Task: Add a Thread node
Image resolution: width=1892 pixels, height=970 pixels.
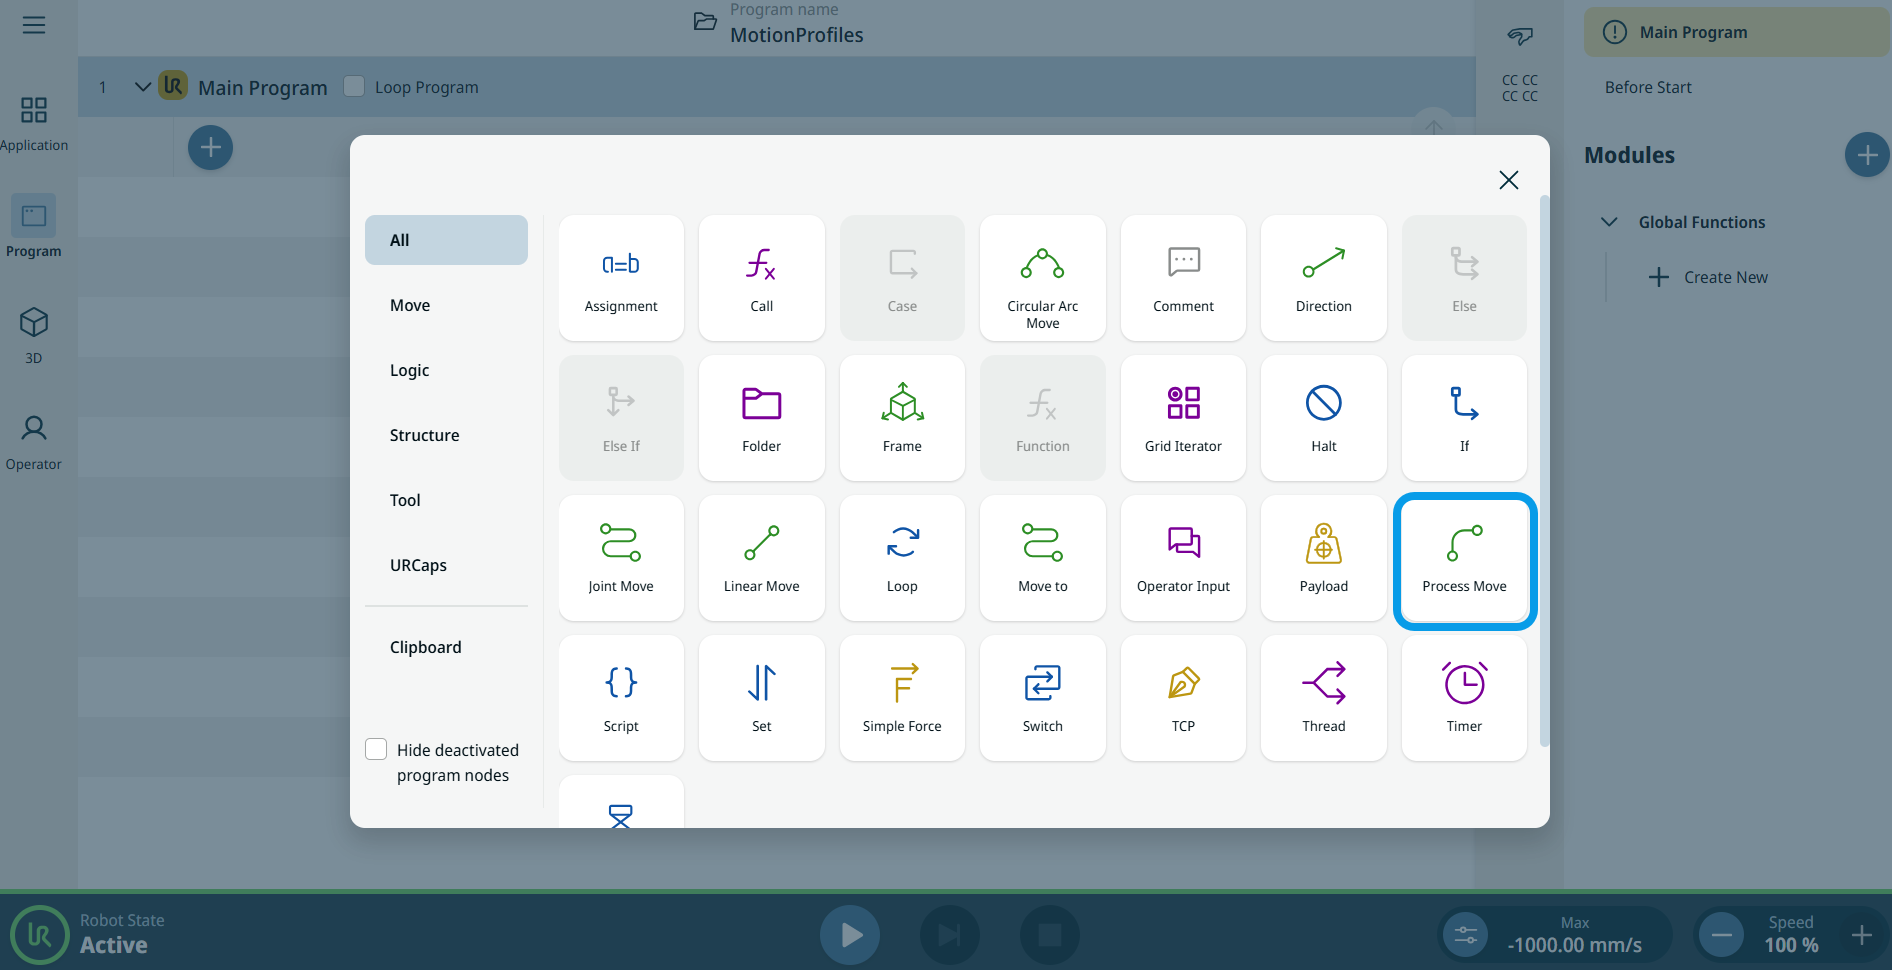Action: 1323,698
